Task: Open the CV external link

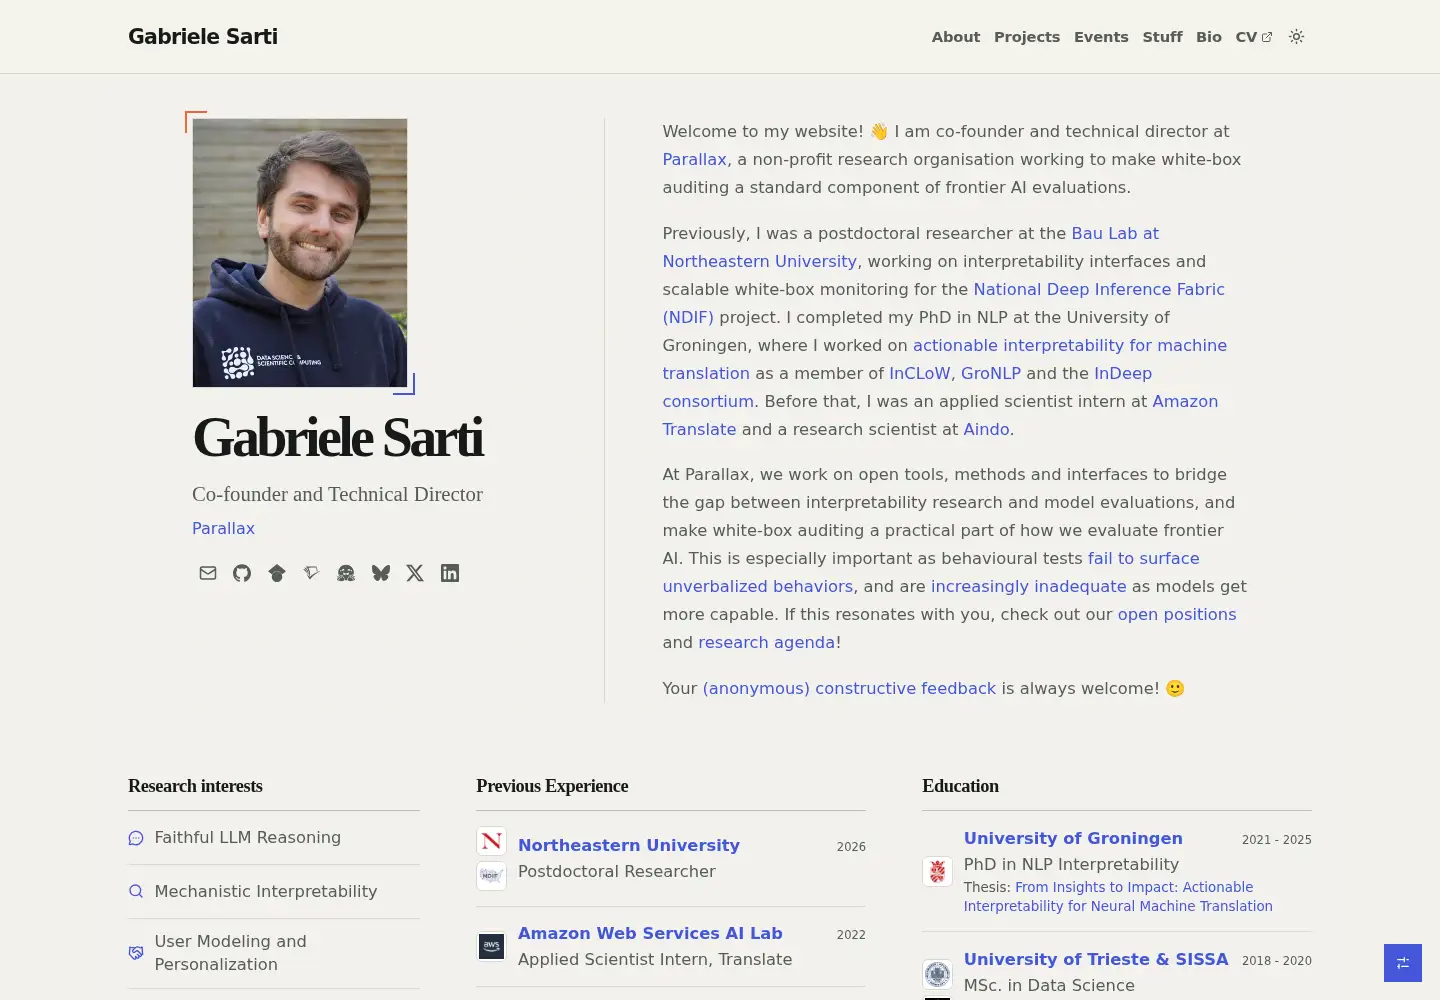Action: pos(1254,37)
